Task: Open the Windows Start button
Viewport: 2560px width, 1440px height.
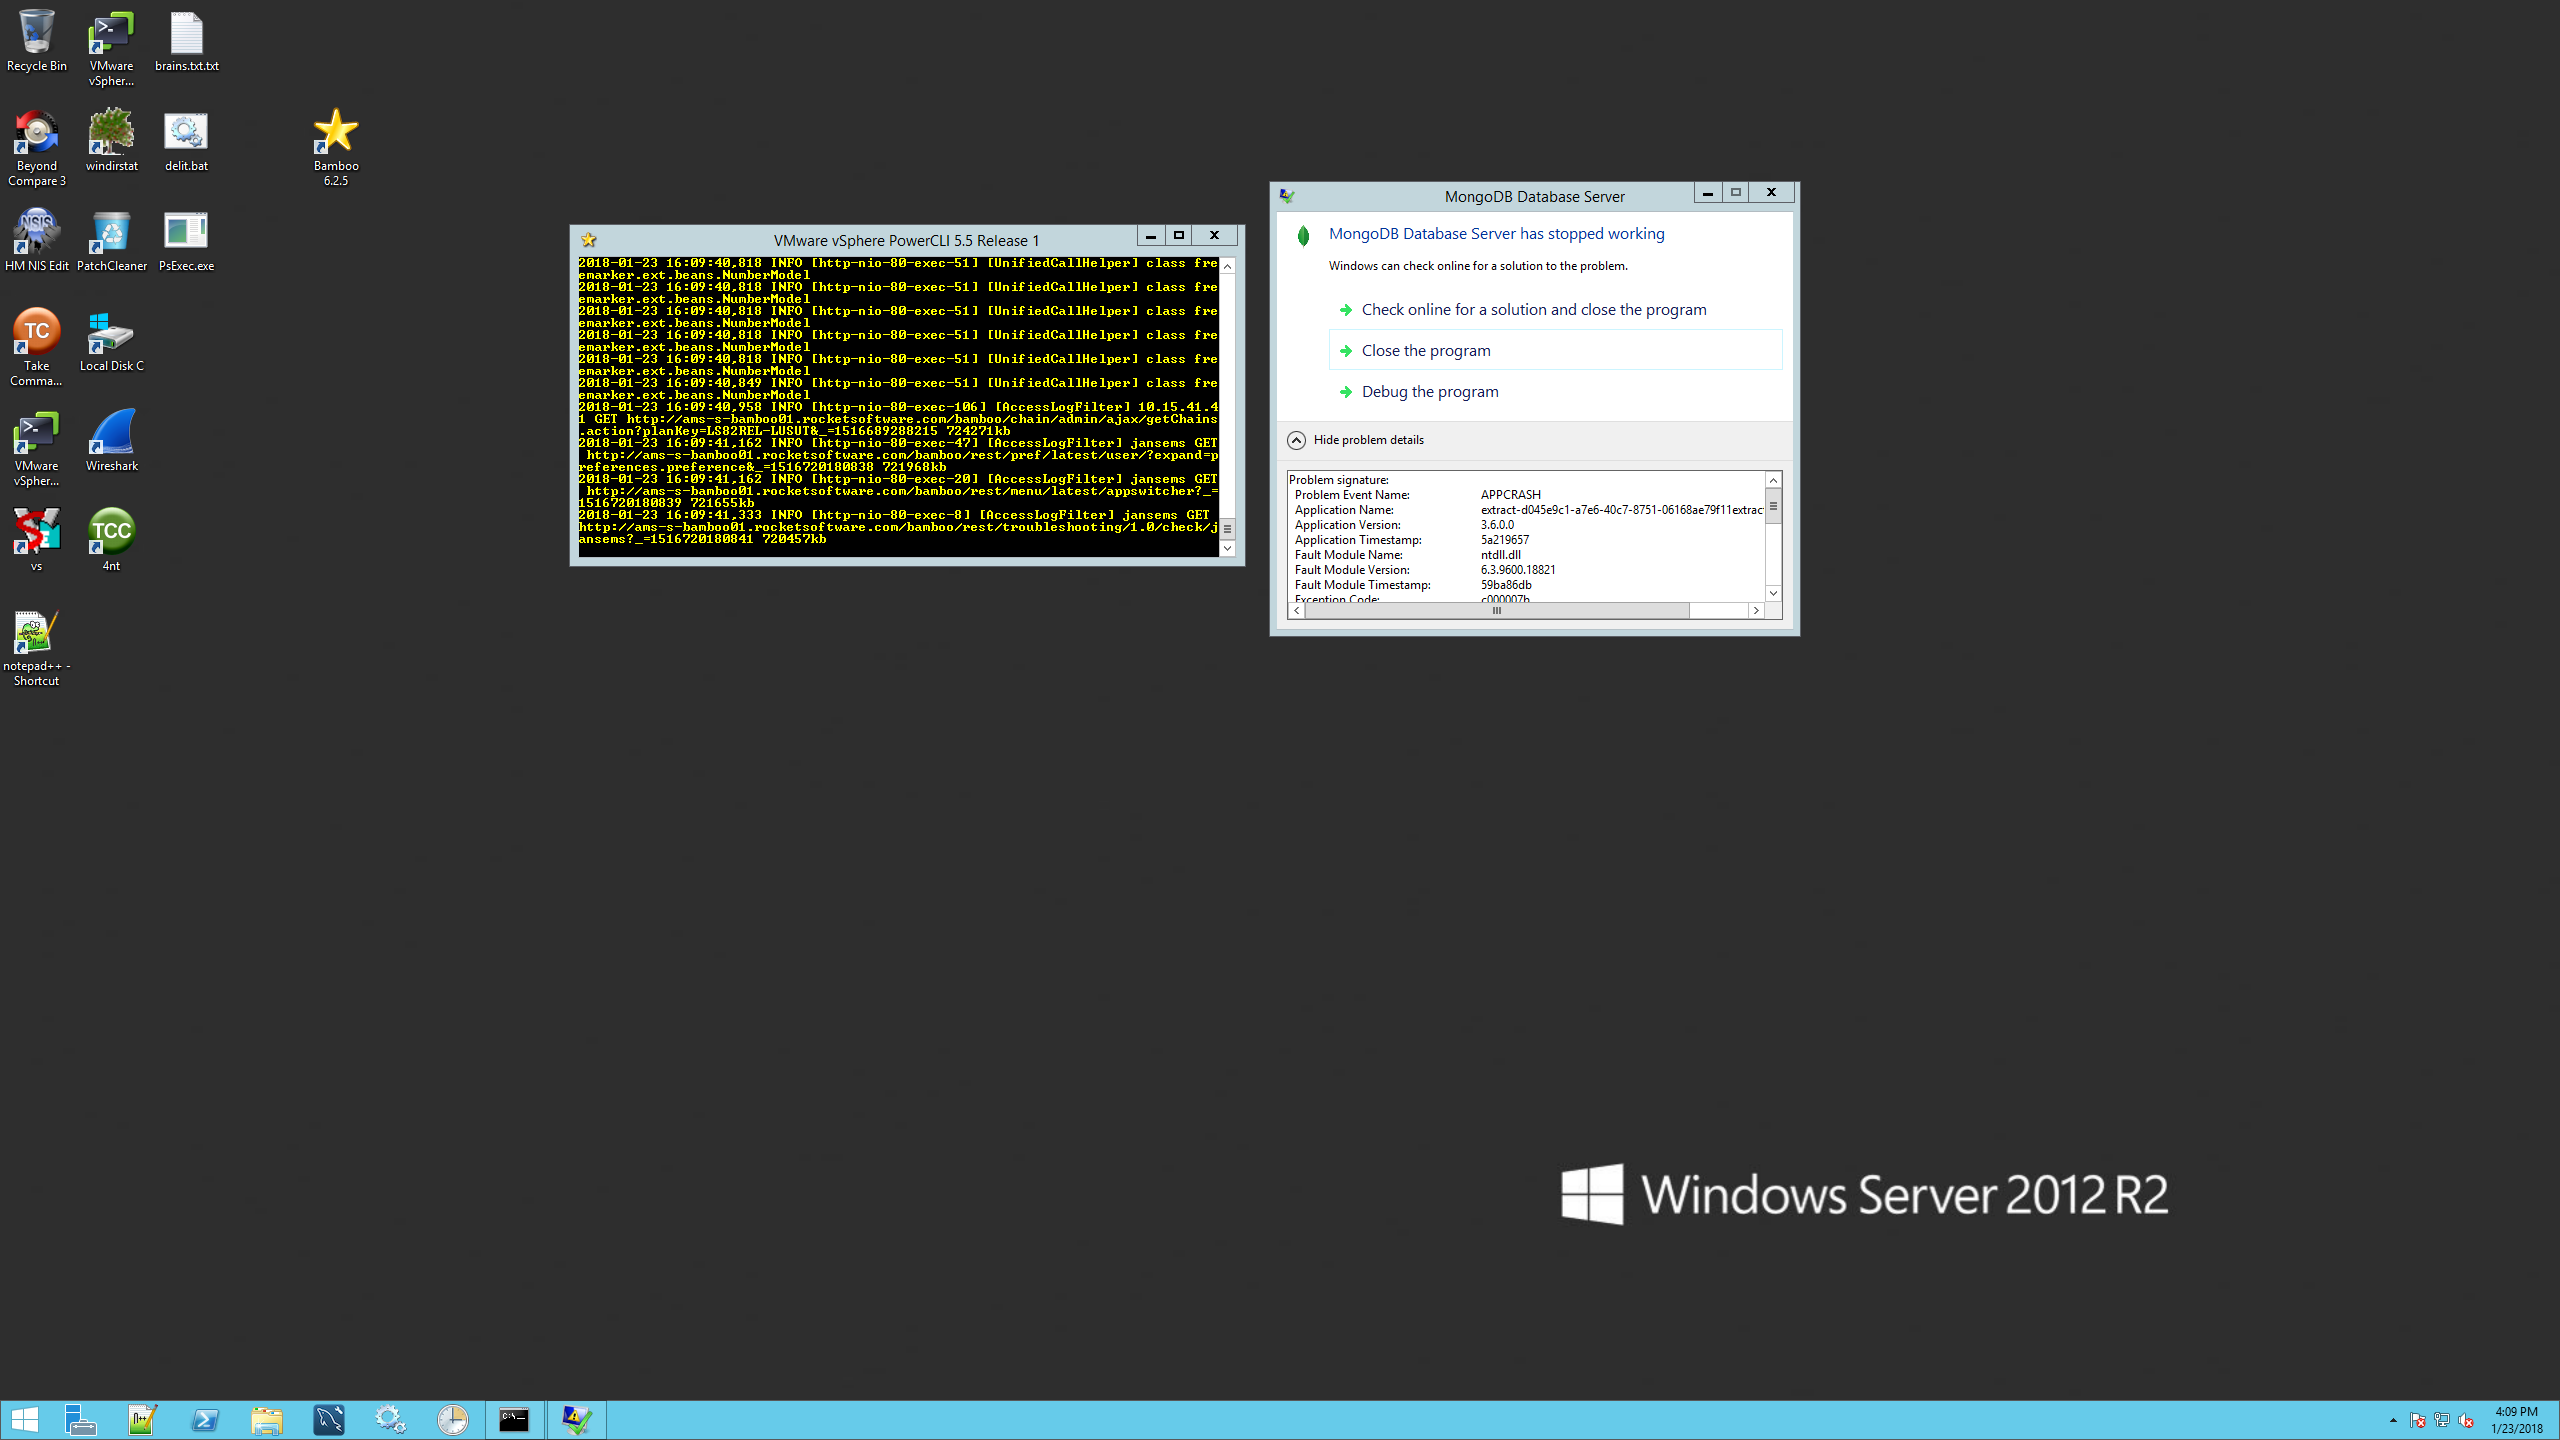Action: 25,1420
